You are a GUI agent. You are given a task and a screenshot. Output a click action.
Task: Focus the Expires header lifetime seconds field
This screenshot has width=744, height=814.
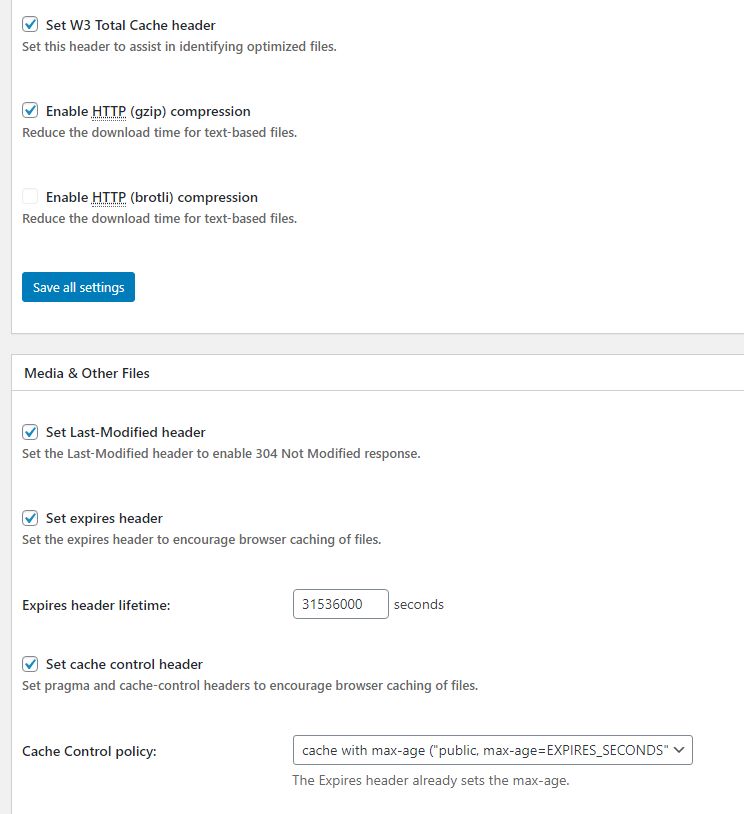point(341,604)
